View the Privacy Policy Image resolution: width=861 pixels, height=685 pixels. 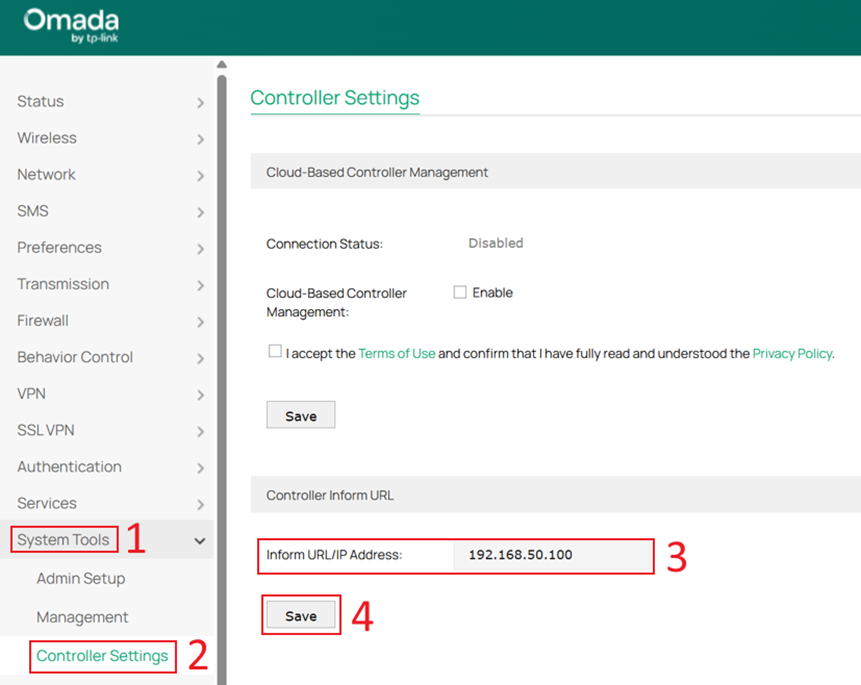(x=792, y=351)
